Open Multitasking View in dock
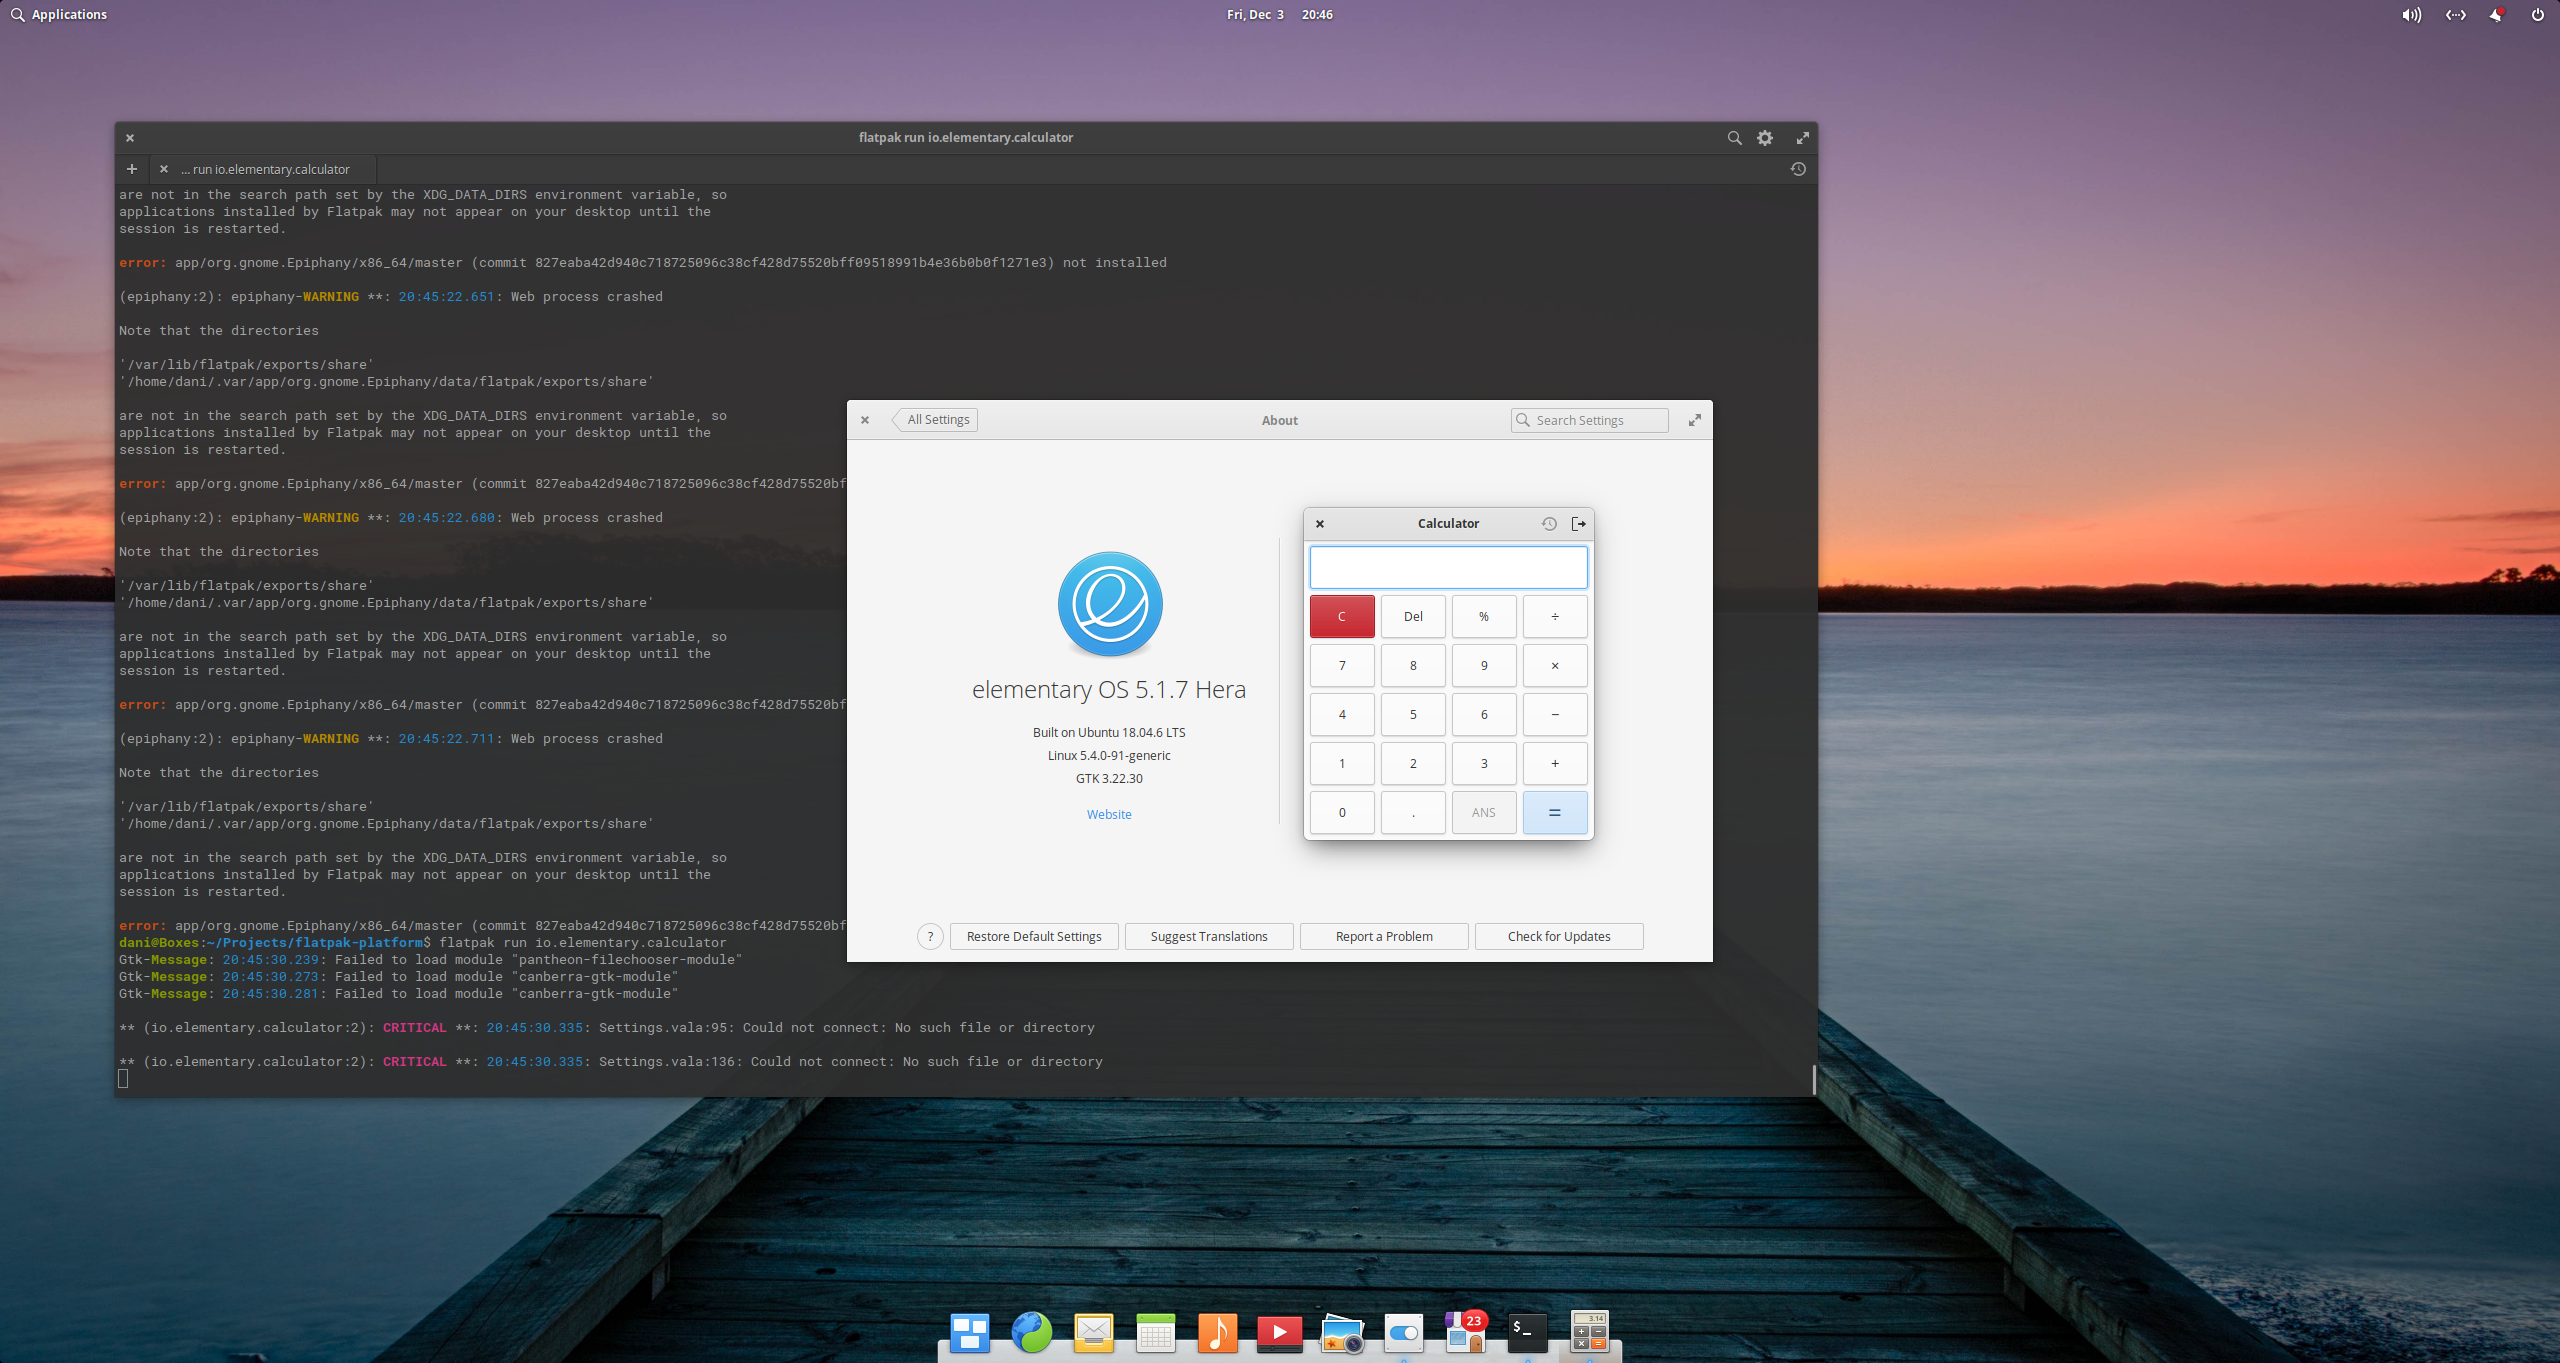 (x=969, y=1333)
